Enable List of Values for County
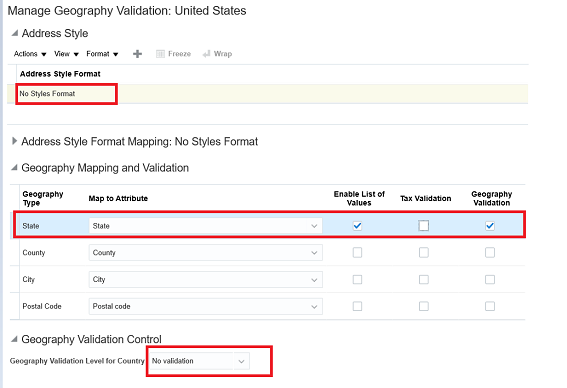 357,252
